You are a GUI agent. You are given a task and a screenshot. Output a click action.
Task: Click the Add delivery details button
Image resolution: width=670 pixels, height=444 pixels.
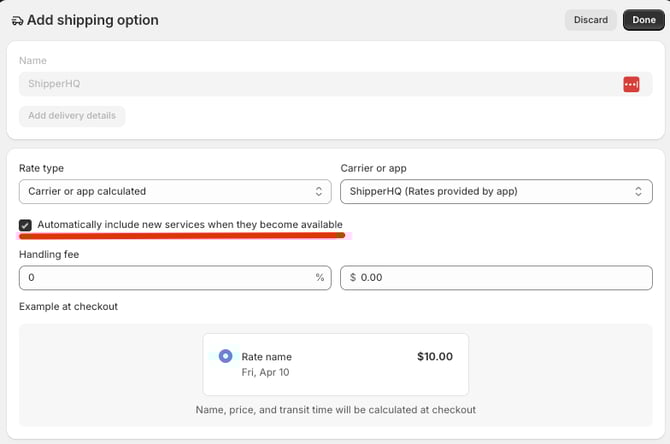point(72,116)
